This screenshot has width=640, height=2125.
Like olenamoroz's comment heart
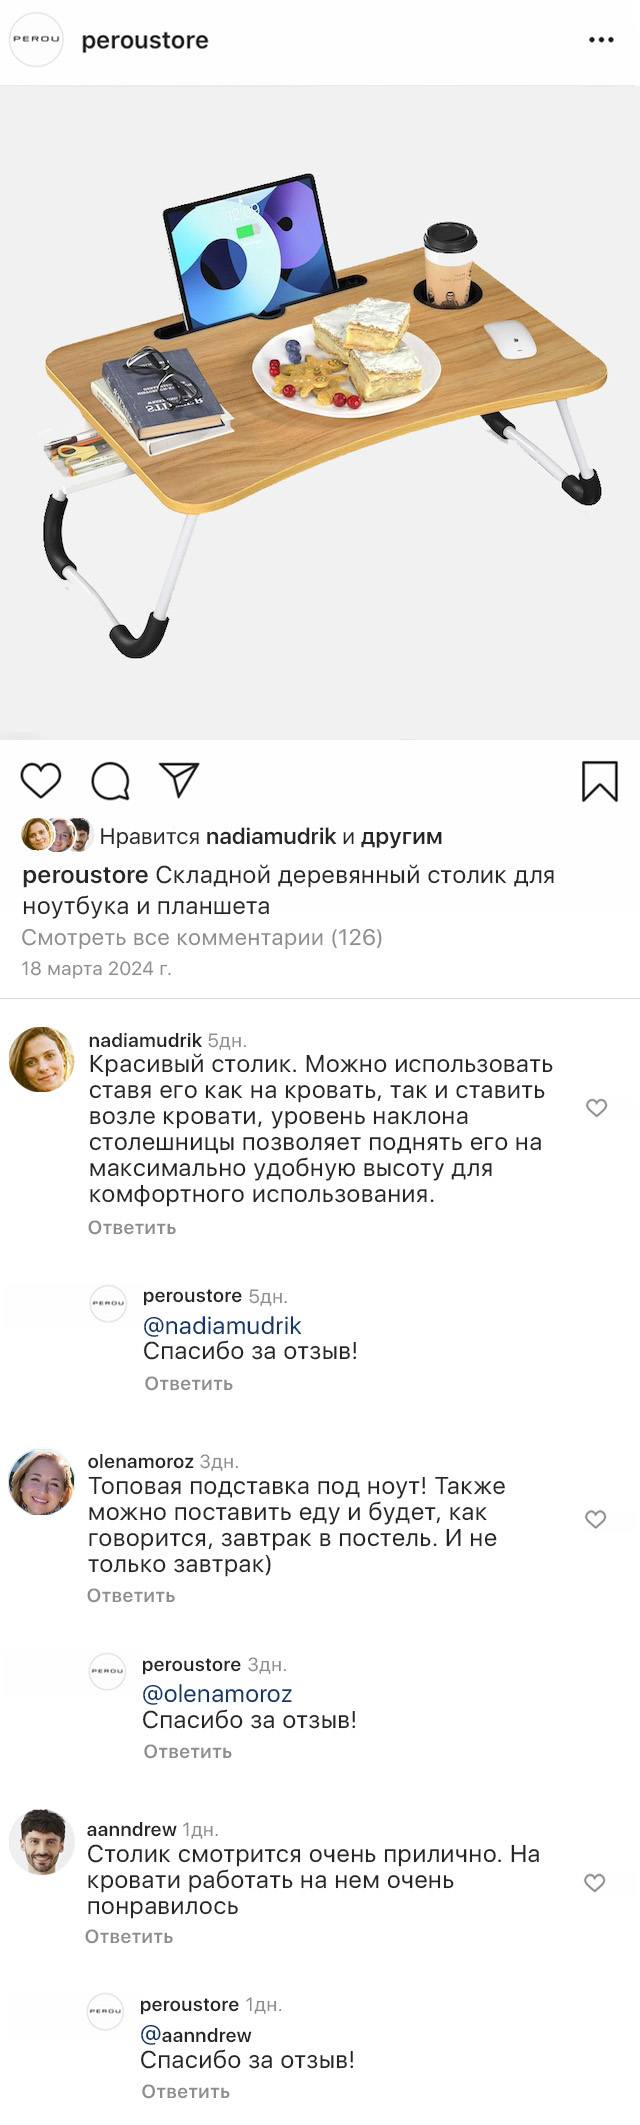pos(595,1520)
